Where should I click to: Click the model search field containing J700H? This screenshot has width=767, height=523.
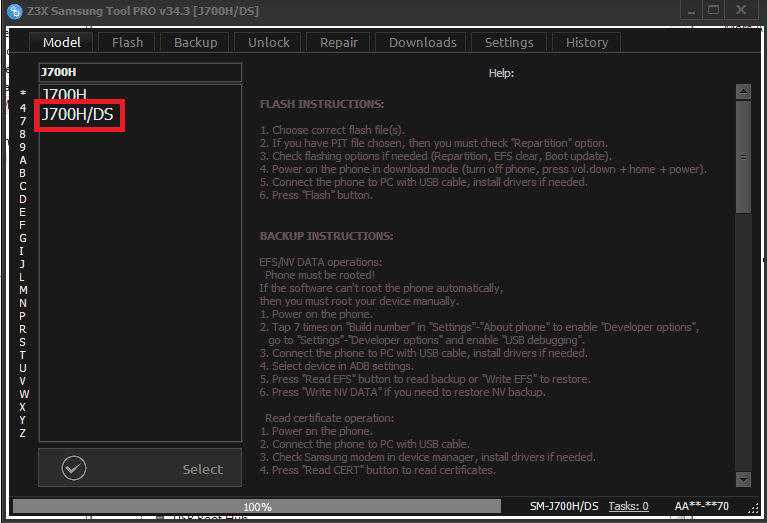[x=140, y=72]
